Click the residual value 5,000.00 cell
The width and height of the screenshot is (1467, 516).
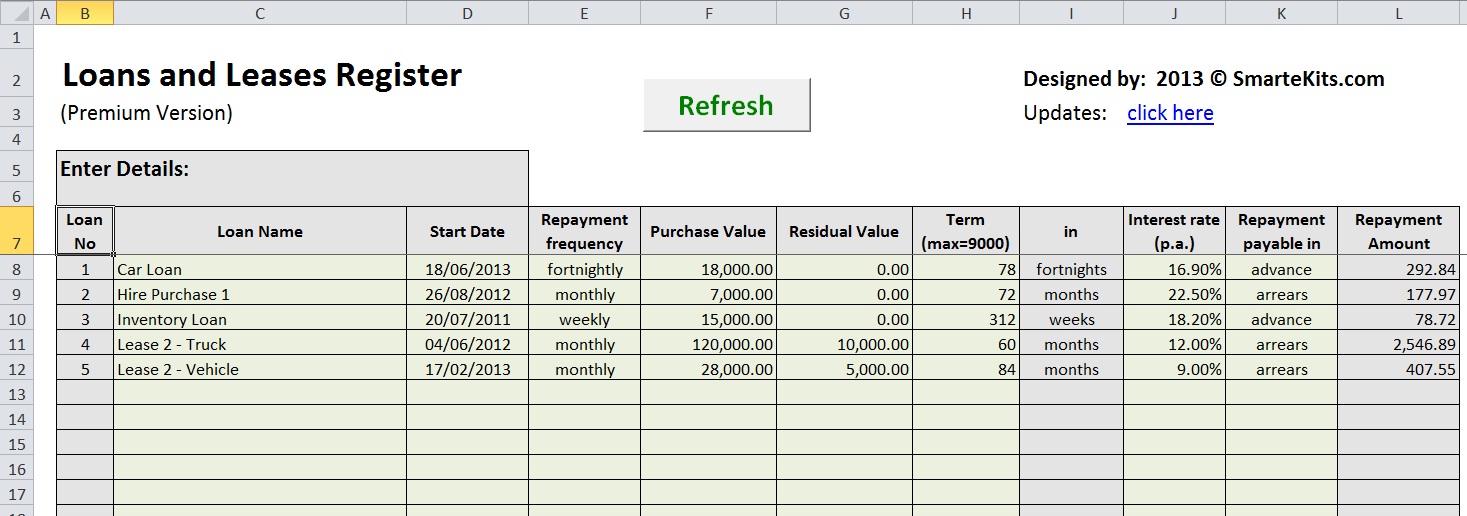click(844, 369)
